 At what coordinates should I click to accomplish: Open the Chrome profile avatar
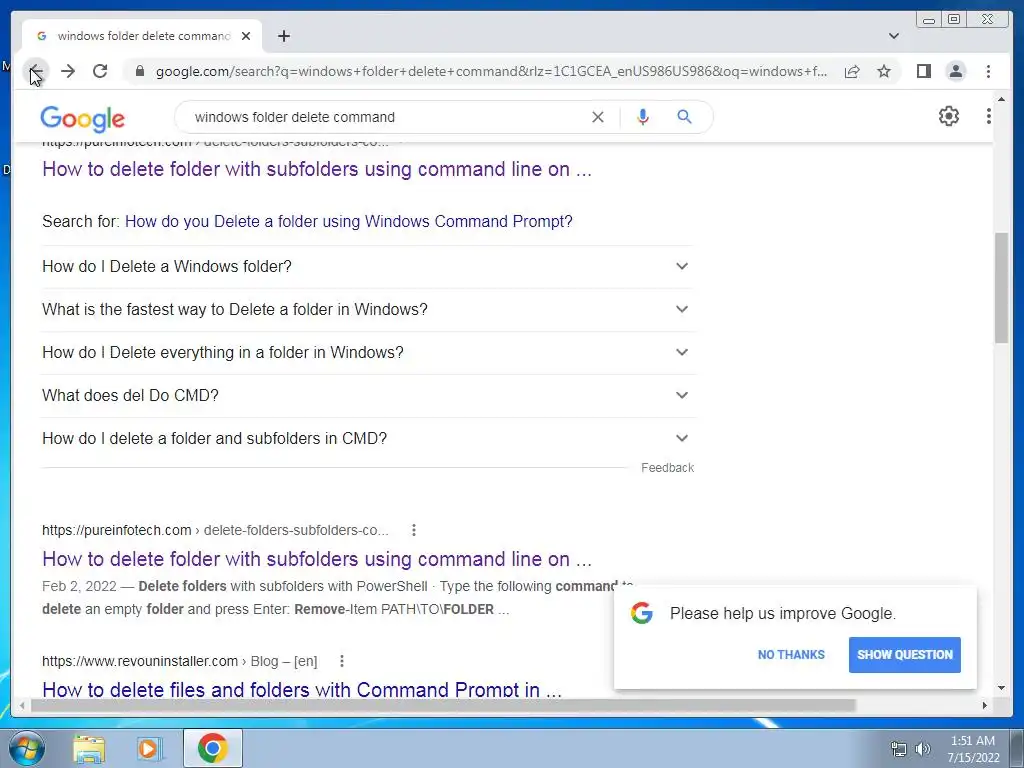(x=956, y=71)
